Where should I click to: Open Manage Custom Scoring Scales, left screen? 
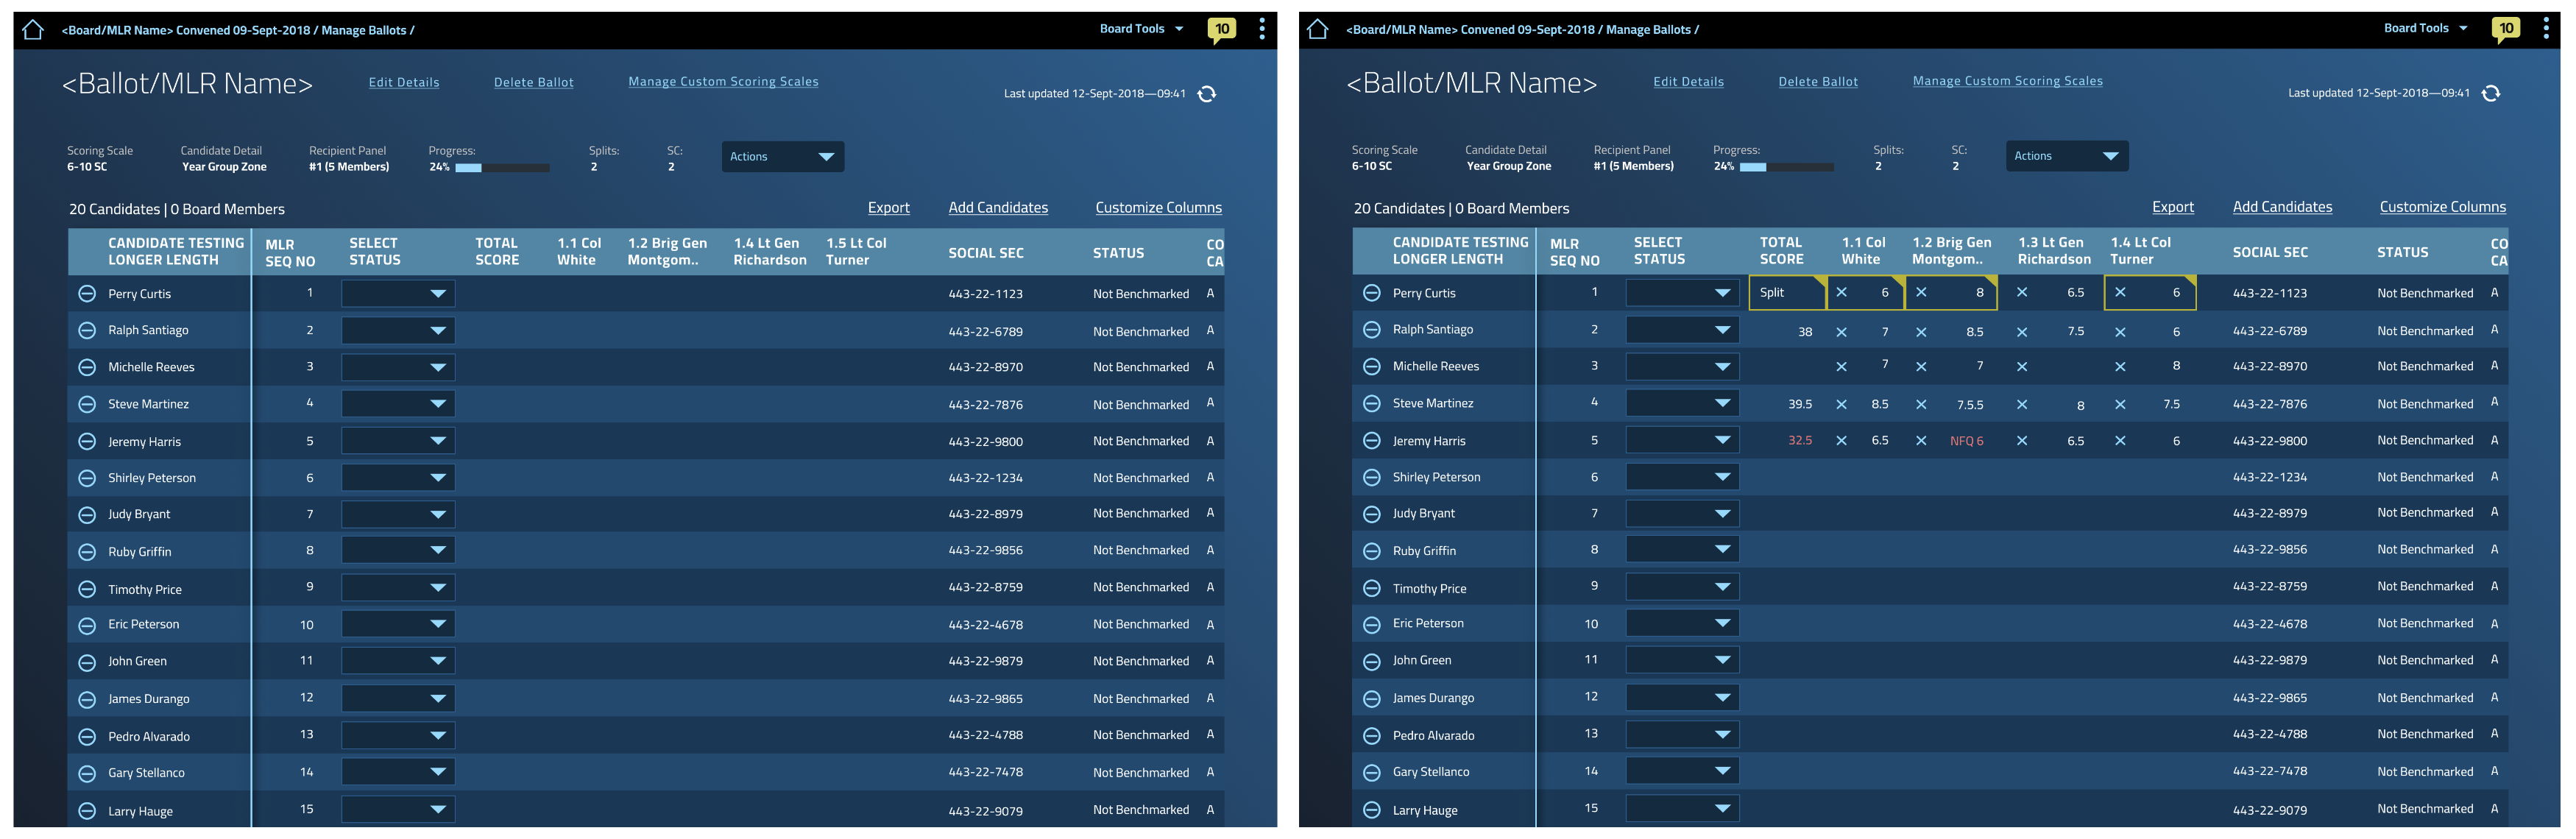pos(723,82)
